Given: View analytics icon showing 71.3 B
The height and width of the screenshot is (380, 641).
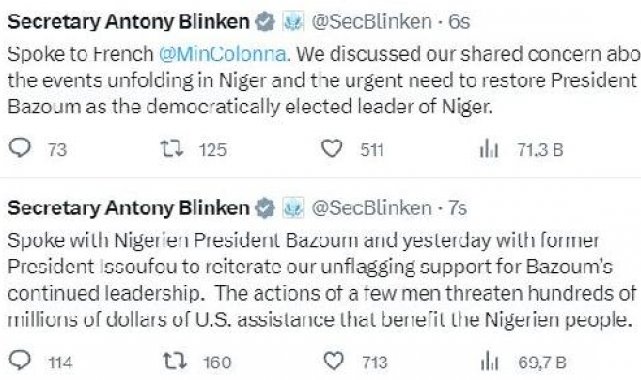Looking at the screenshot, I should [x=489, y=149].
